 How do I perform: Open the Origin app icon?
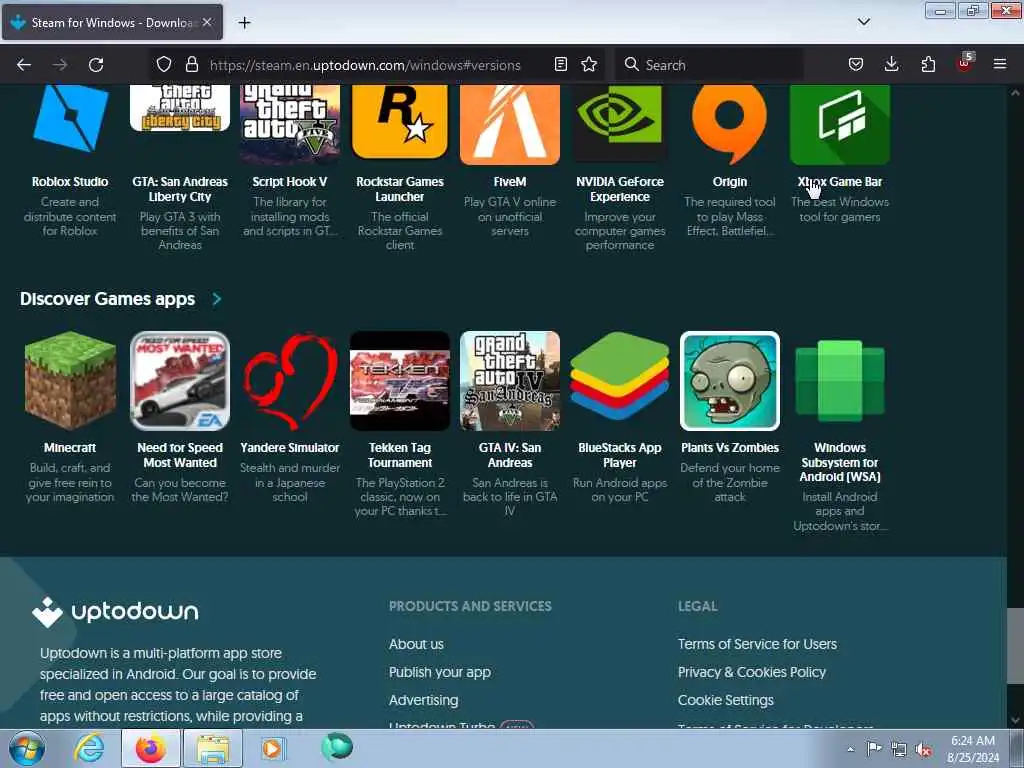point(729,124)
